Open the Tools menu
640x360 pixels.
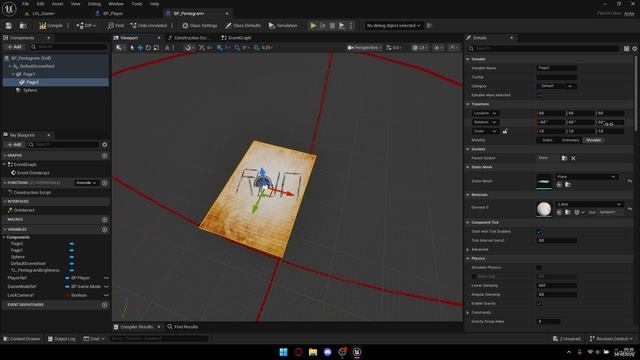pyautogui.click(x=137, y=4)
